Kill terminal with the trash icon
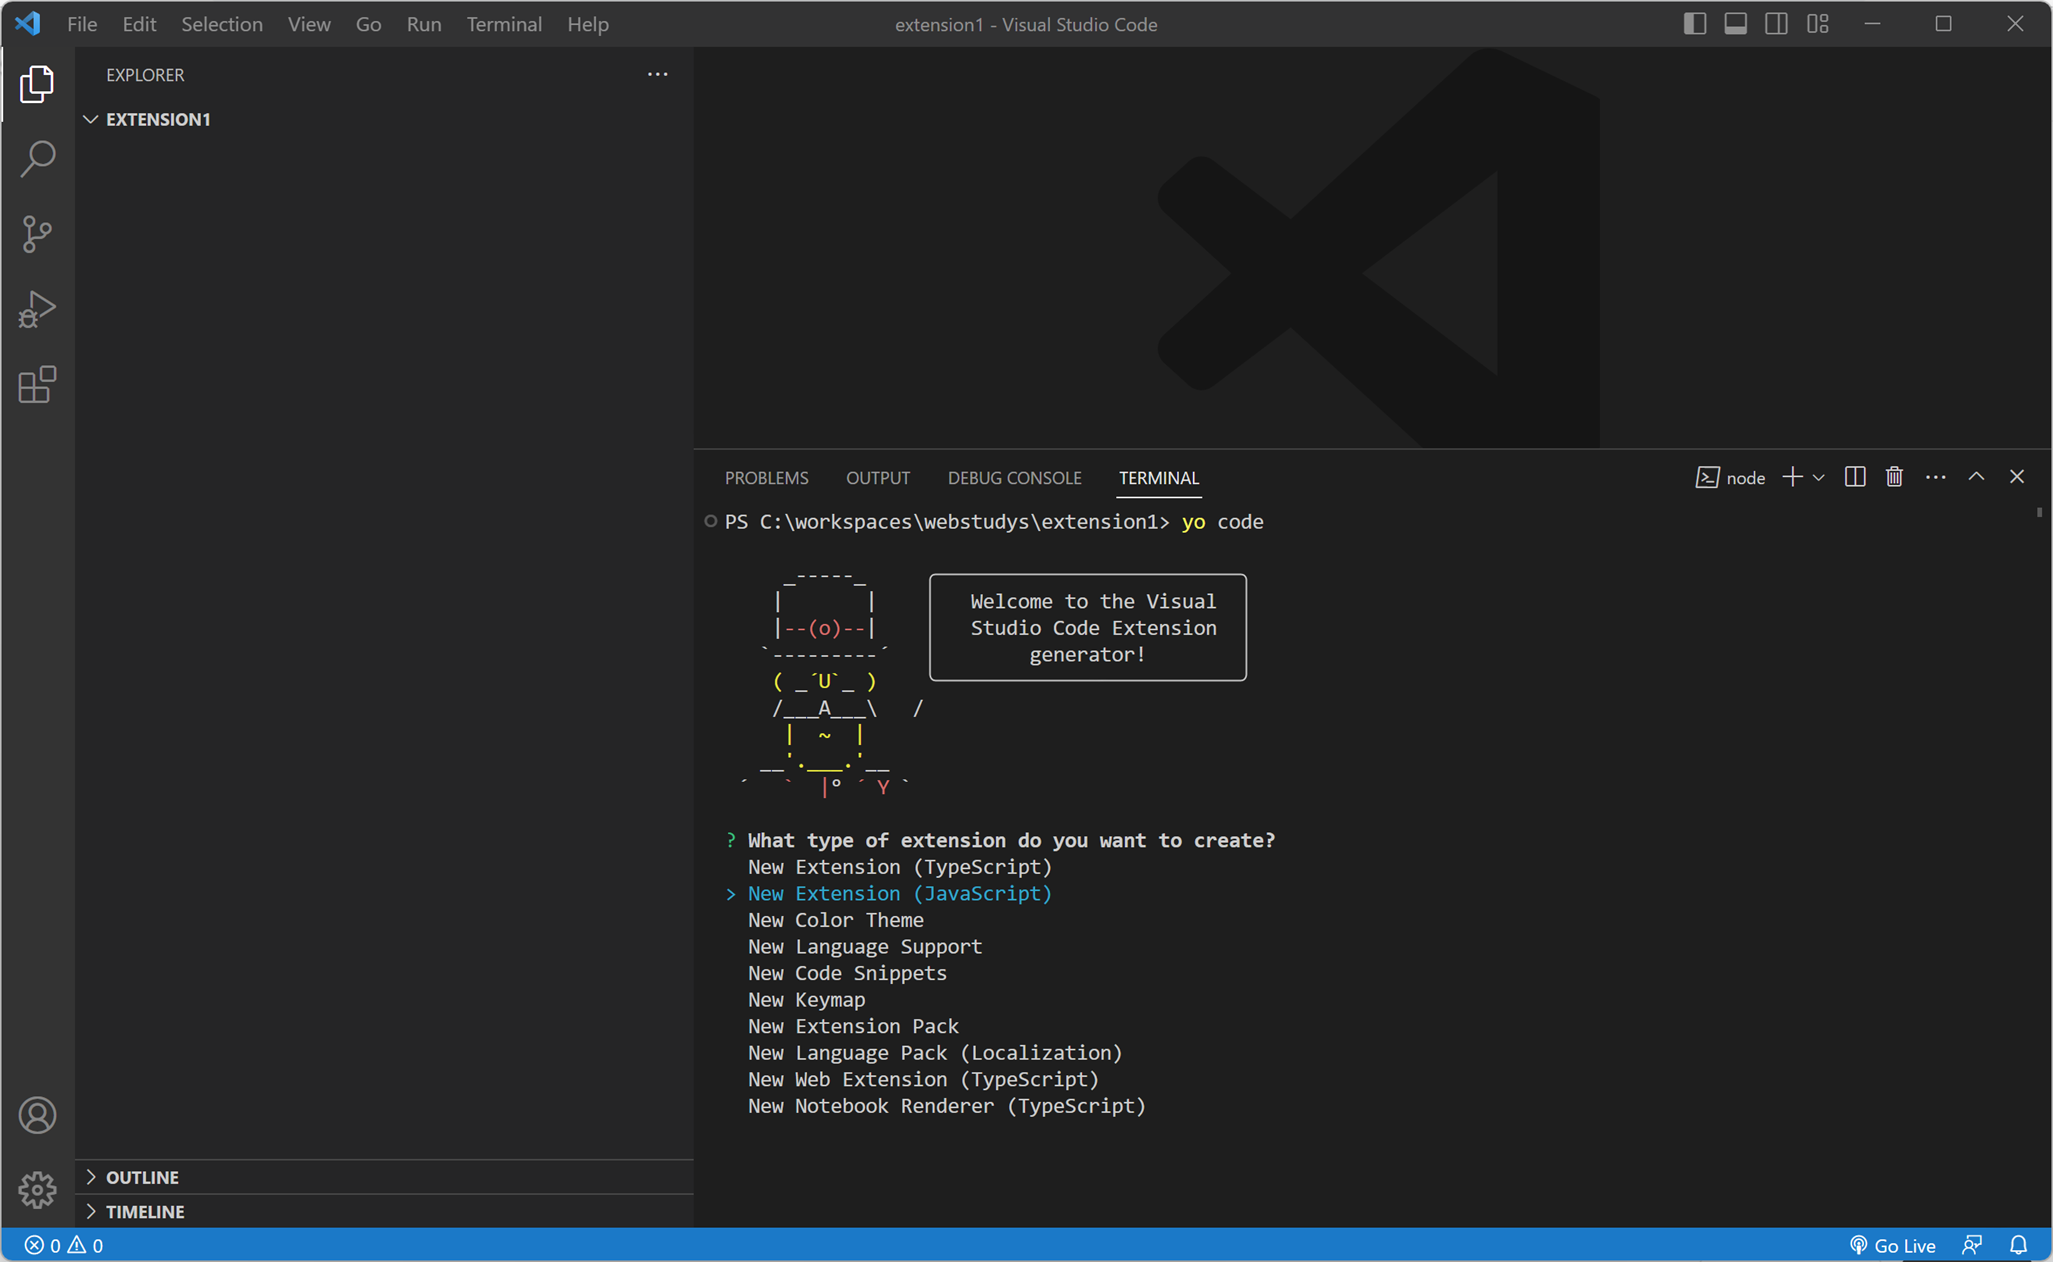This screenshot has height=1262, width=2053. pos(1894,477)
